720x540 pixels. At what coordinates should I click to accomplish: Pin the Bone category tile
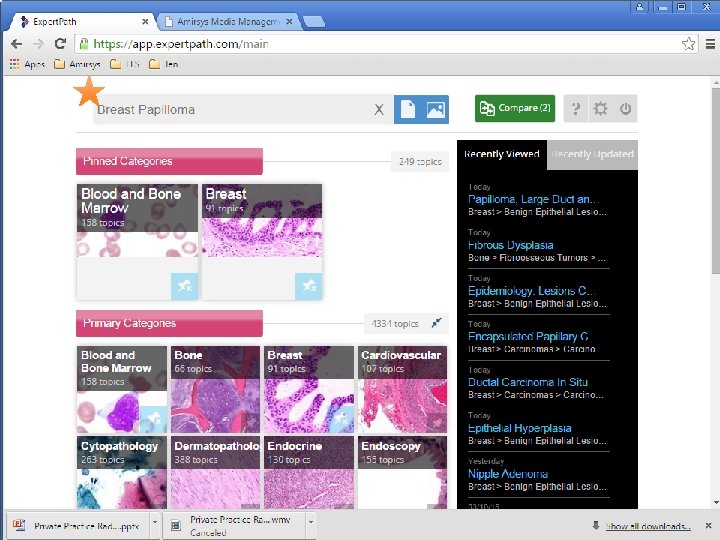pyautogui.click(x=251, y=421)
